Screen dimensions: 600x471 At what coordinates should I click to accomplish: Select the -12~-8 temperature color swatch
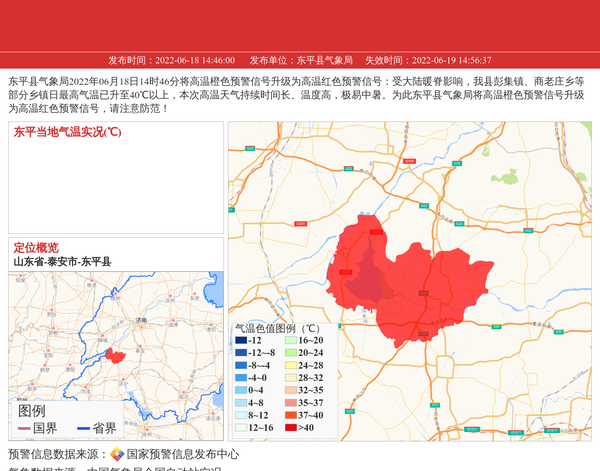coord(241,353)
